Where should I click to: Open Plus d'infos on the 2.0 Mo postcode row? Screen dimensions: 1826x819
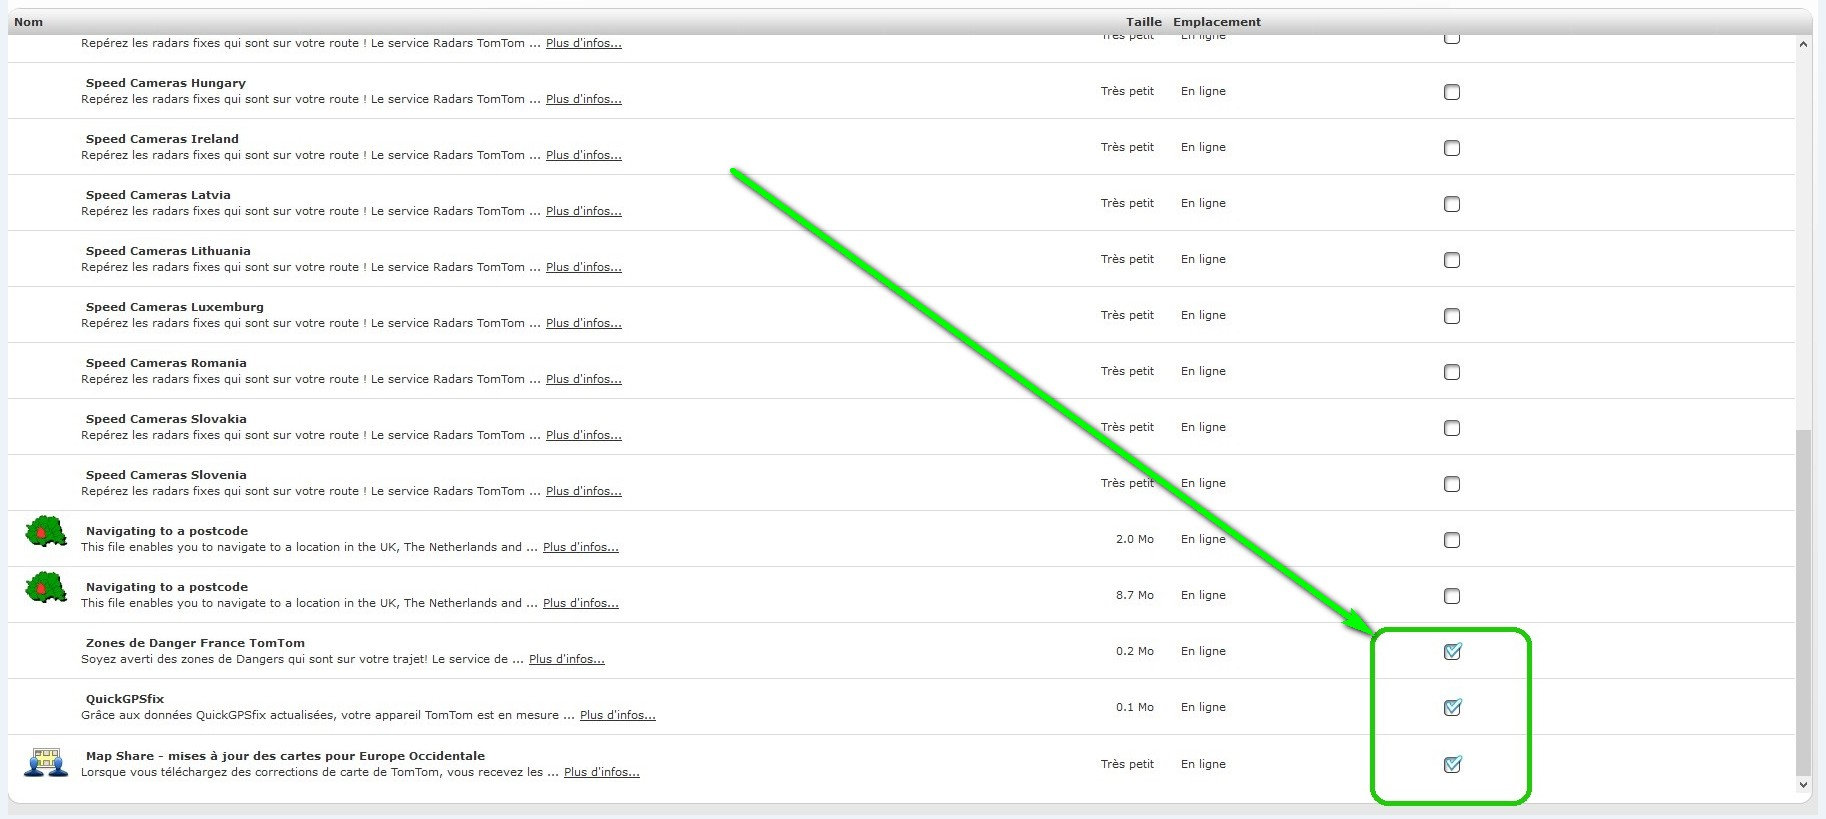click(x=581, y=547)
